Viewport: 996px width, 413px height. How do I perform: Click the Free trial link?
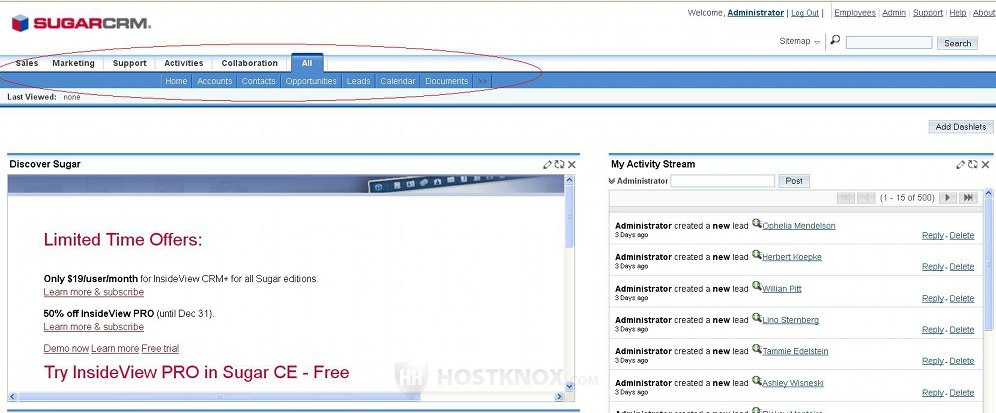(160, 348)
